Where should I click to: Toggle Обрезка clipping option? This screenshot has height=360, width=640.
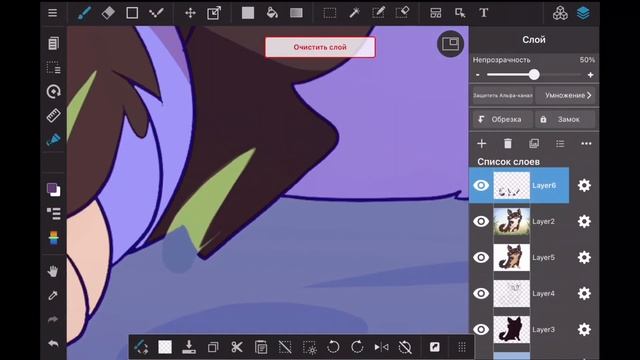[502, 119]
